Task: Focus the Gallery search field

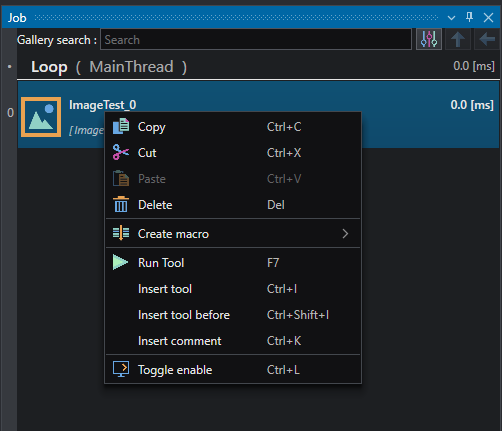Action: pyautogui.click(x=256, y=40)
